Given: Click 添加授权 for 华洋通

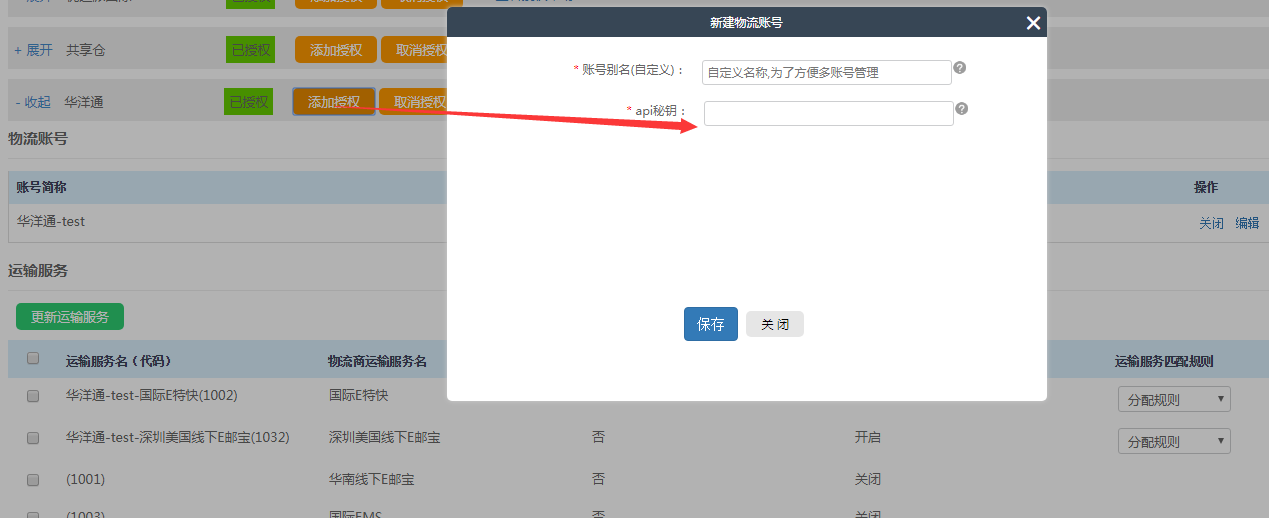Looking at the screenshot, I should (x=334, y=102).
